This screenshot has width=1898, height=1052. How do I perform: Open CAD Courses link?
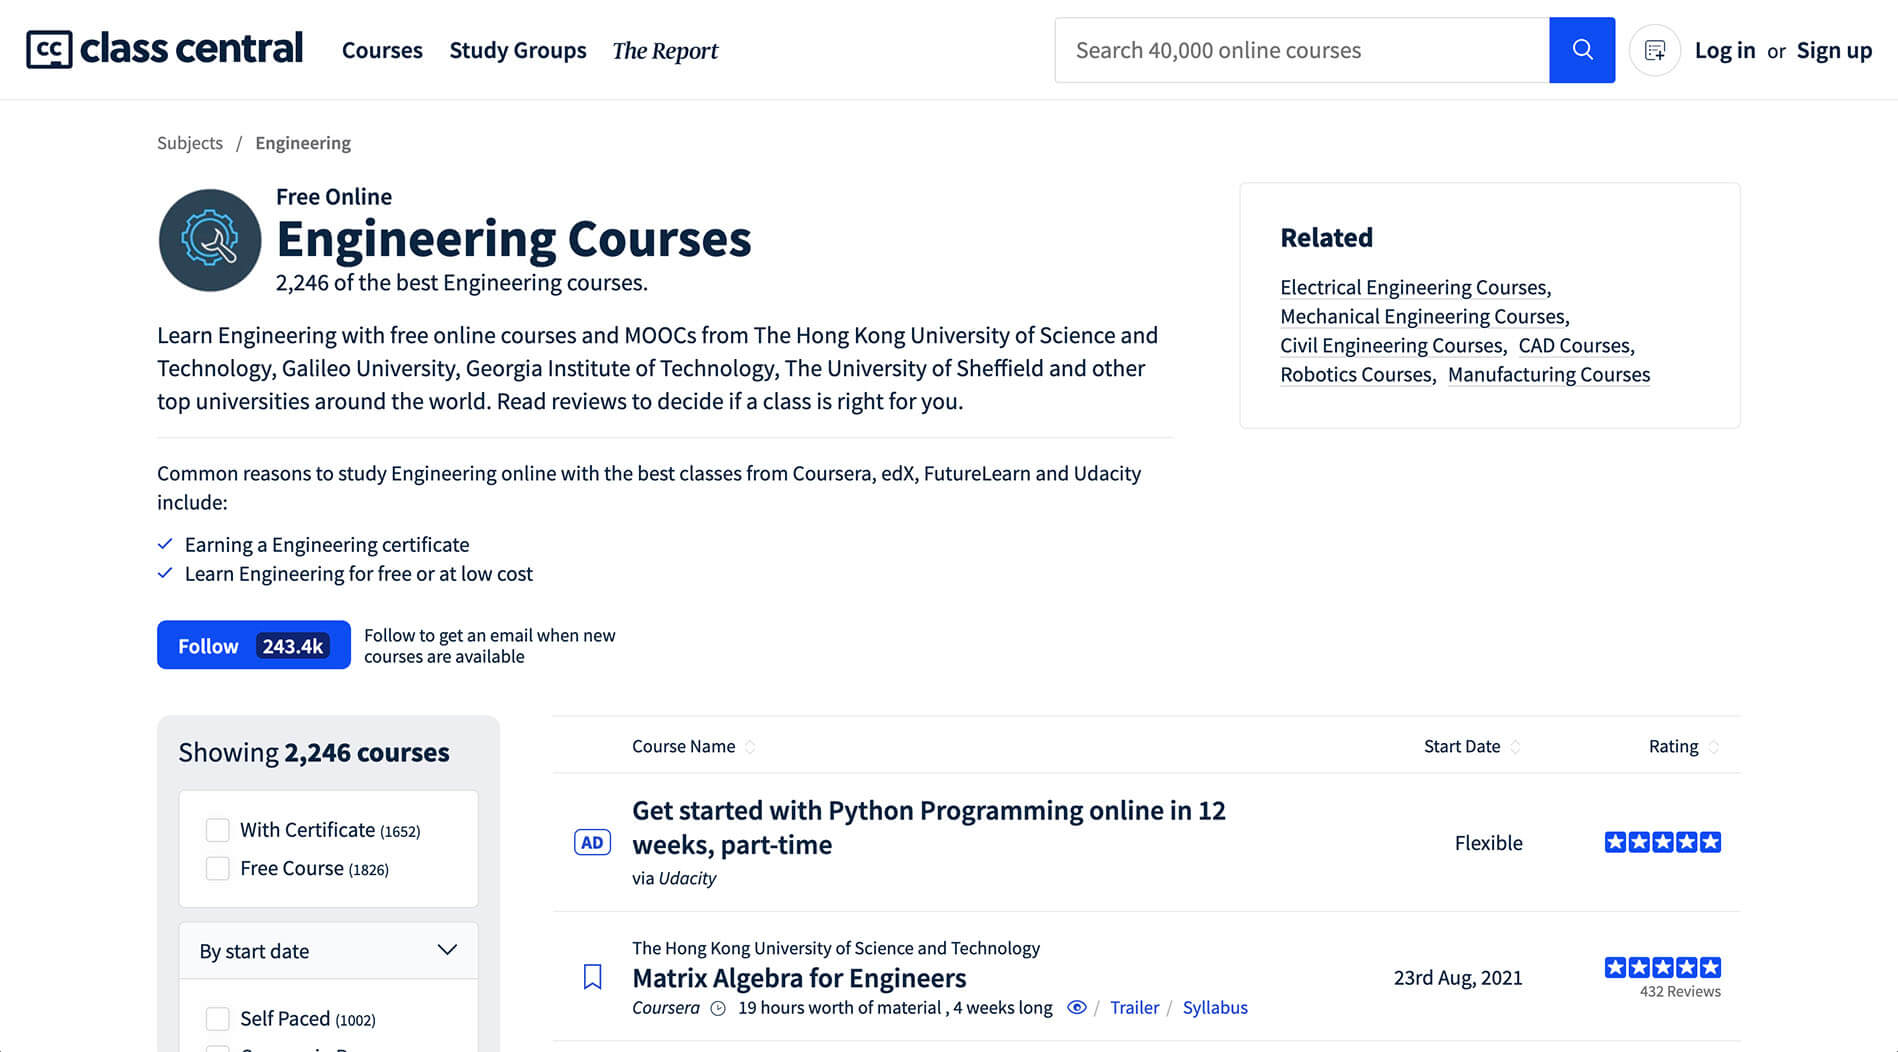coord(1575,346)
